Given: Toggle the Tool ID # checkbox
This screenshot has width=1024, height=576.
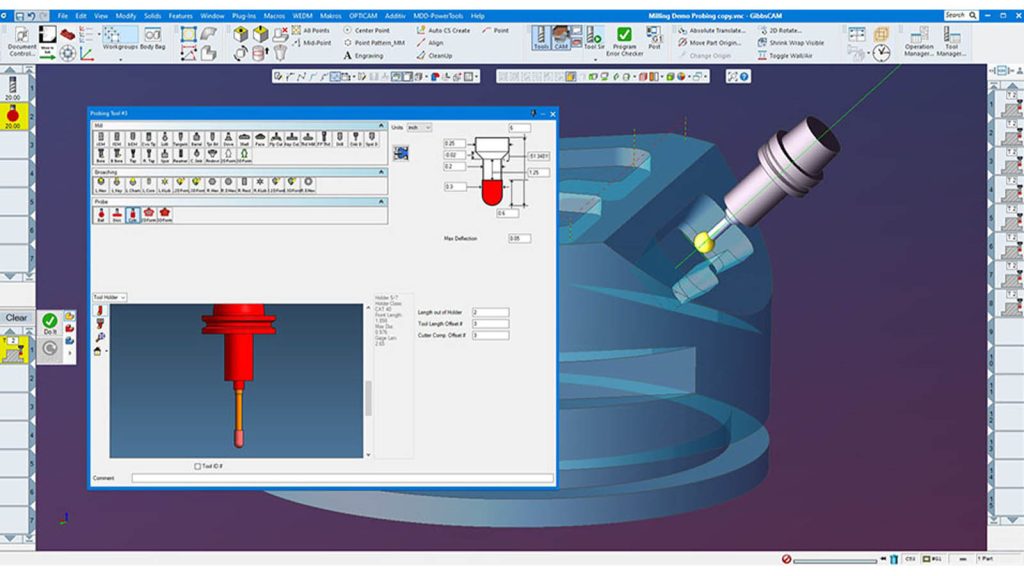Looking at the screenshot, I should click(197, 466).
